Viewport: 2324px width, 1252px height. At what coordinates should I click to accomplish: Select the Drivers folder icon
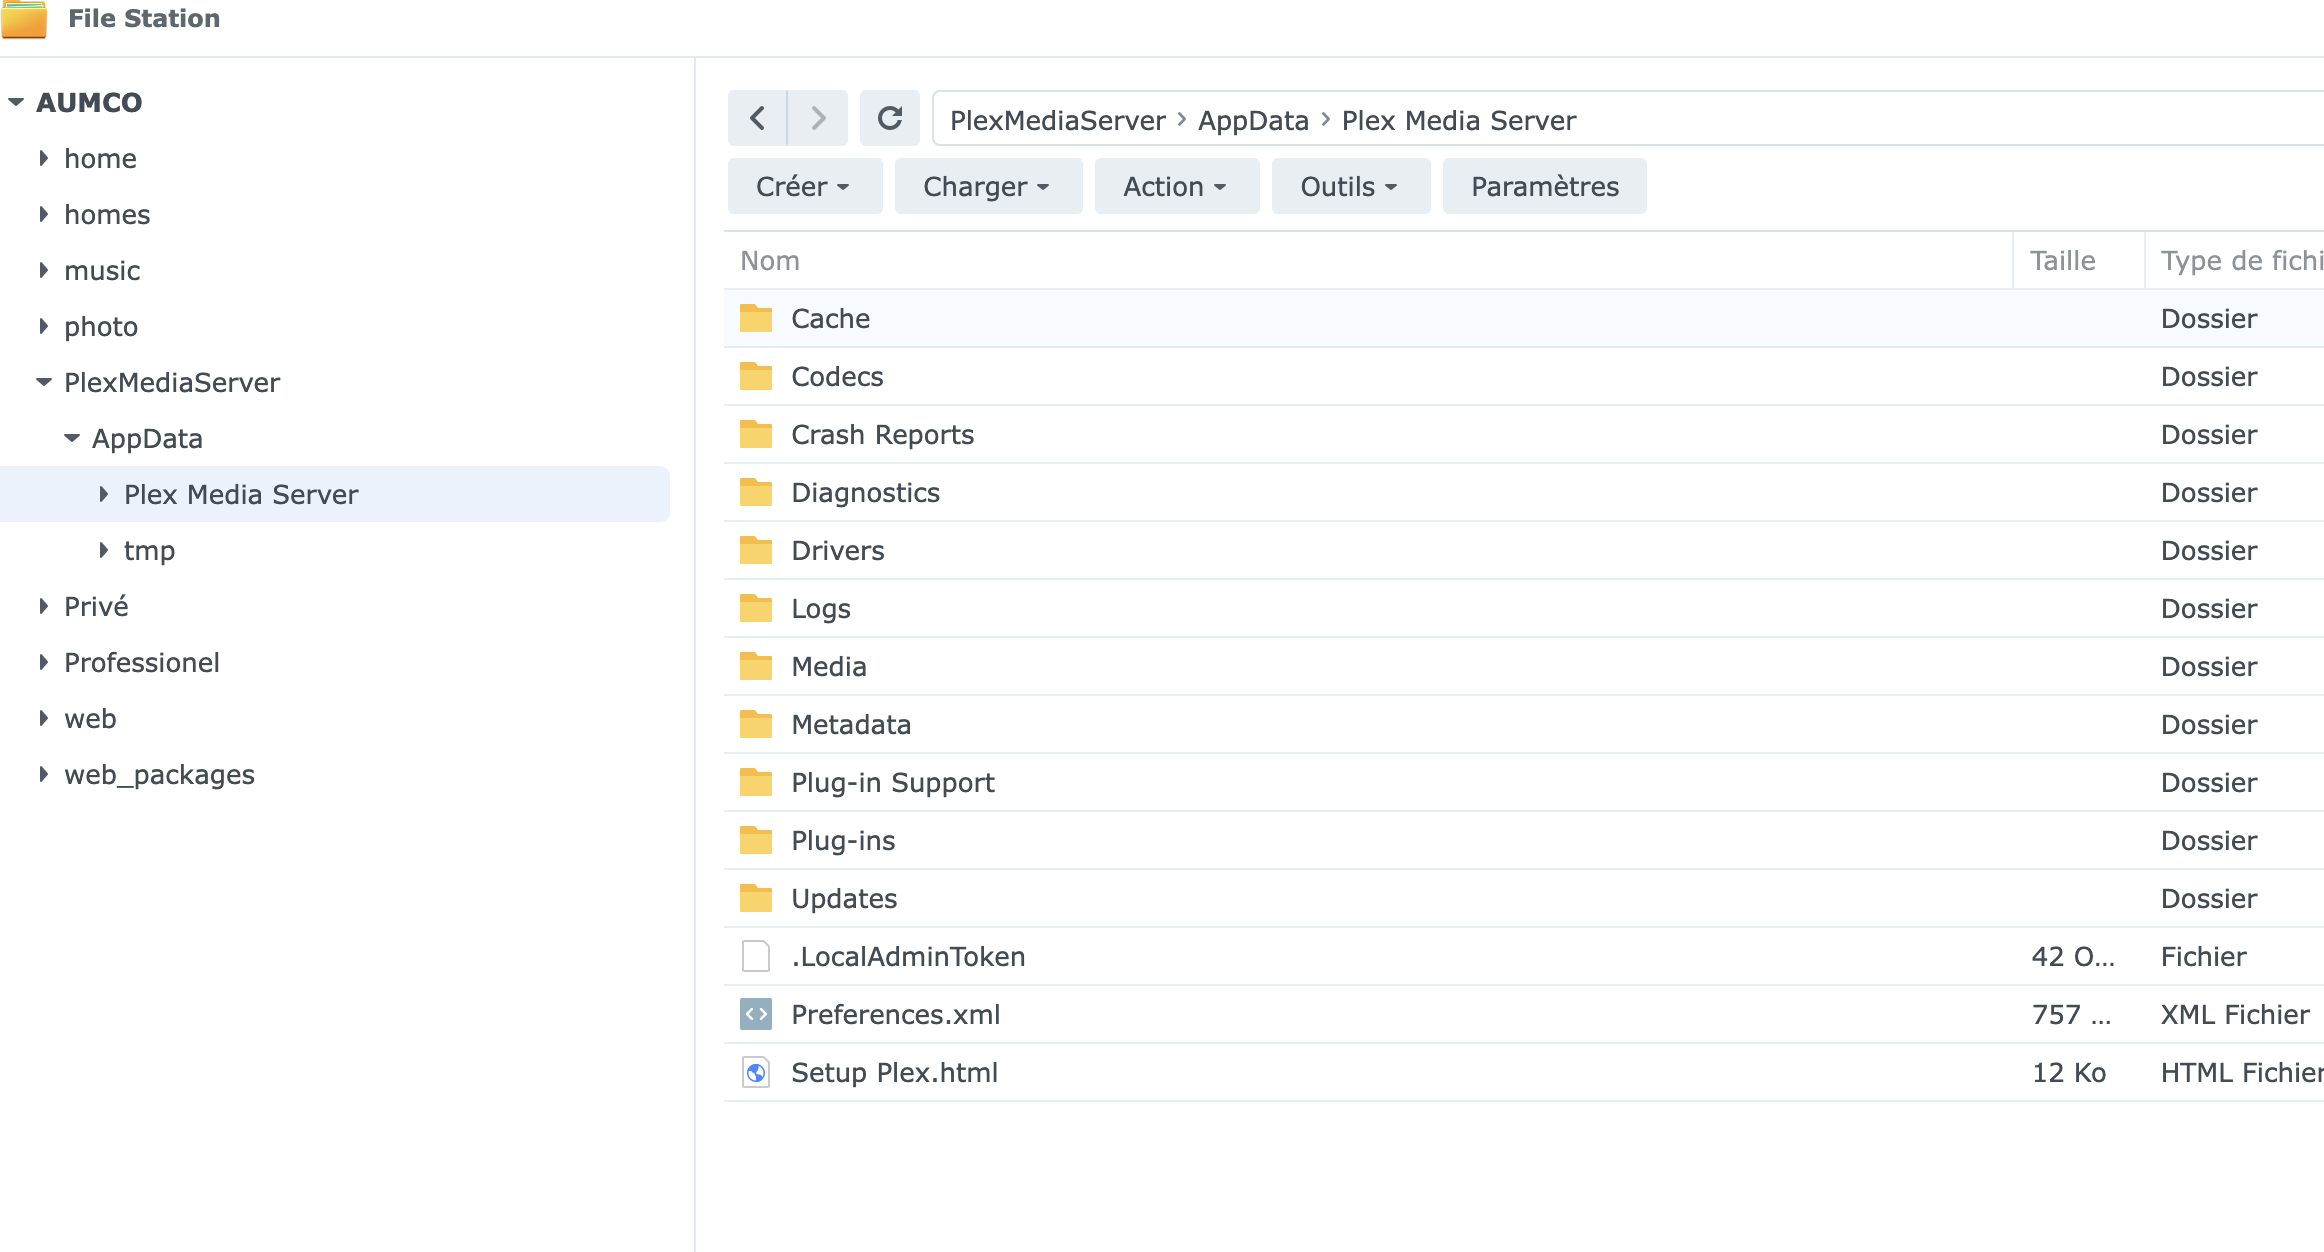tap(756, 550)
